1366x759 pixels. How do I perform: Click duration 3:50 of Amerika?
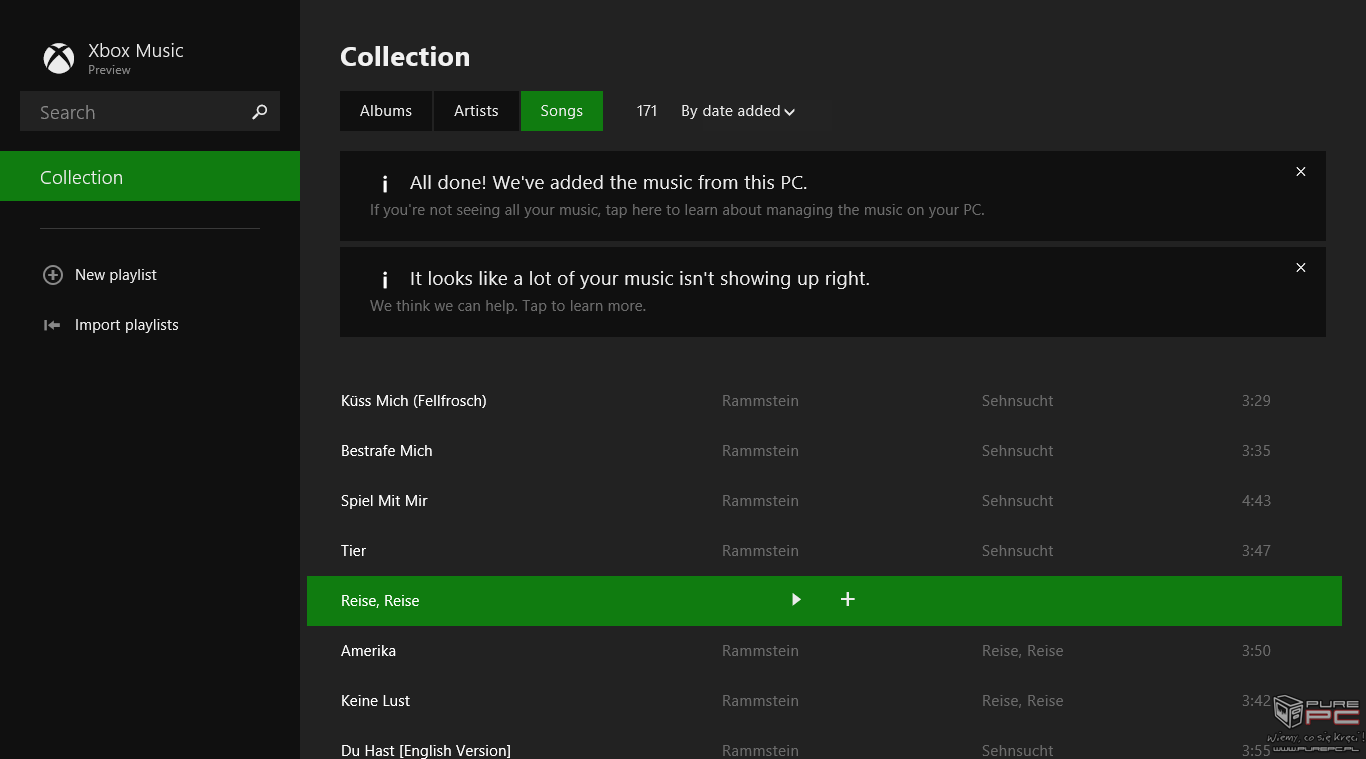1256,651
